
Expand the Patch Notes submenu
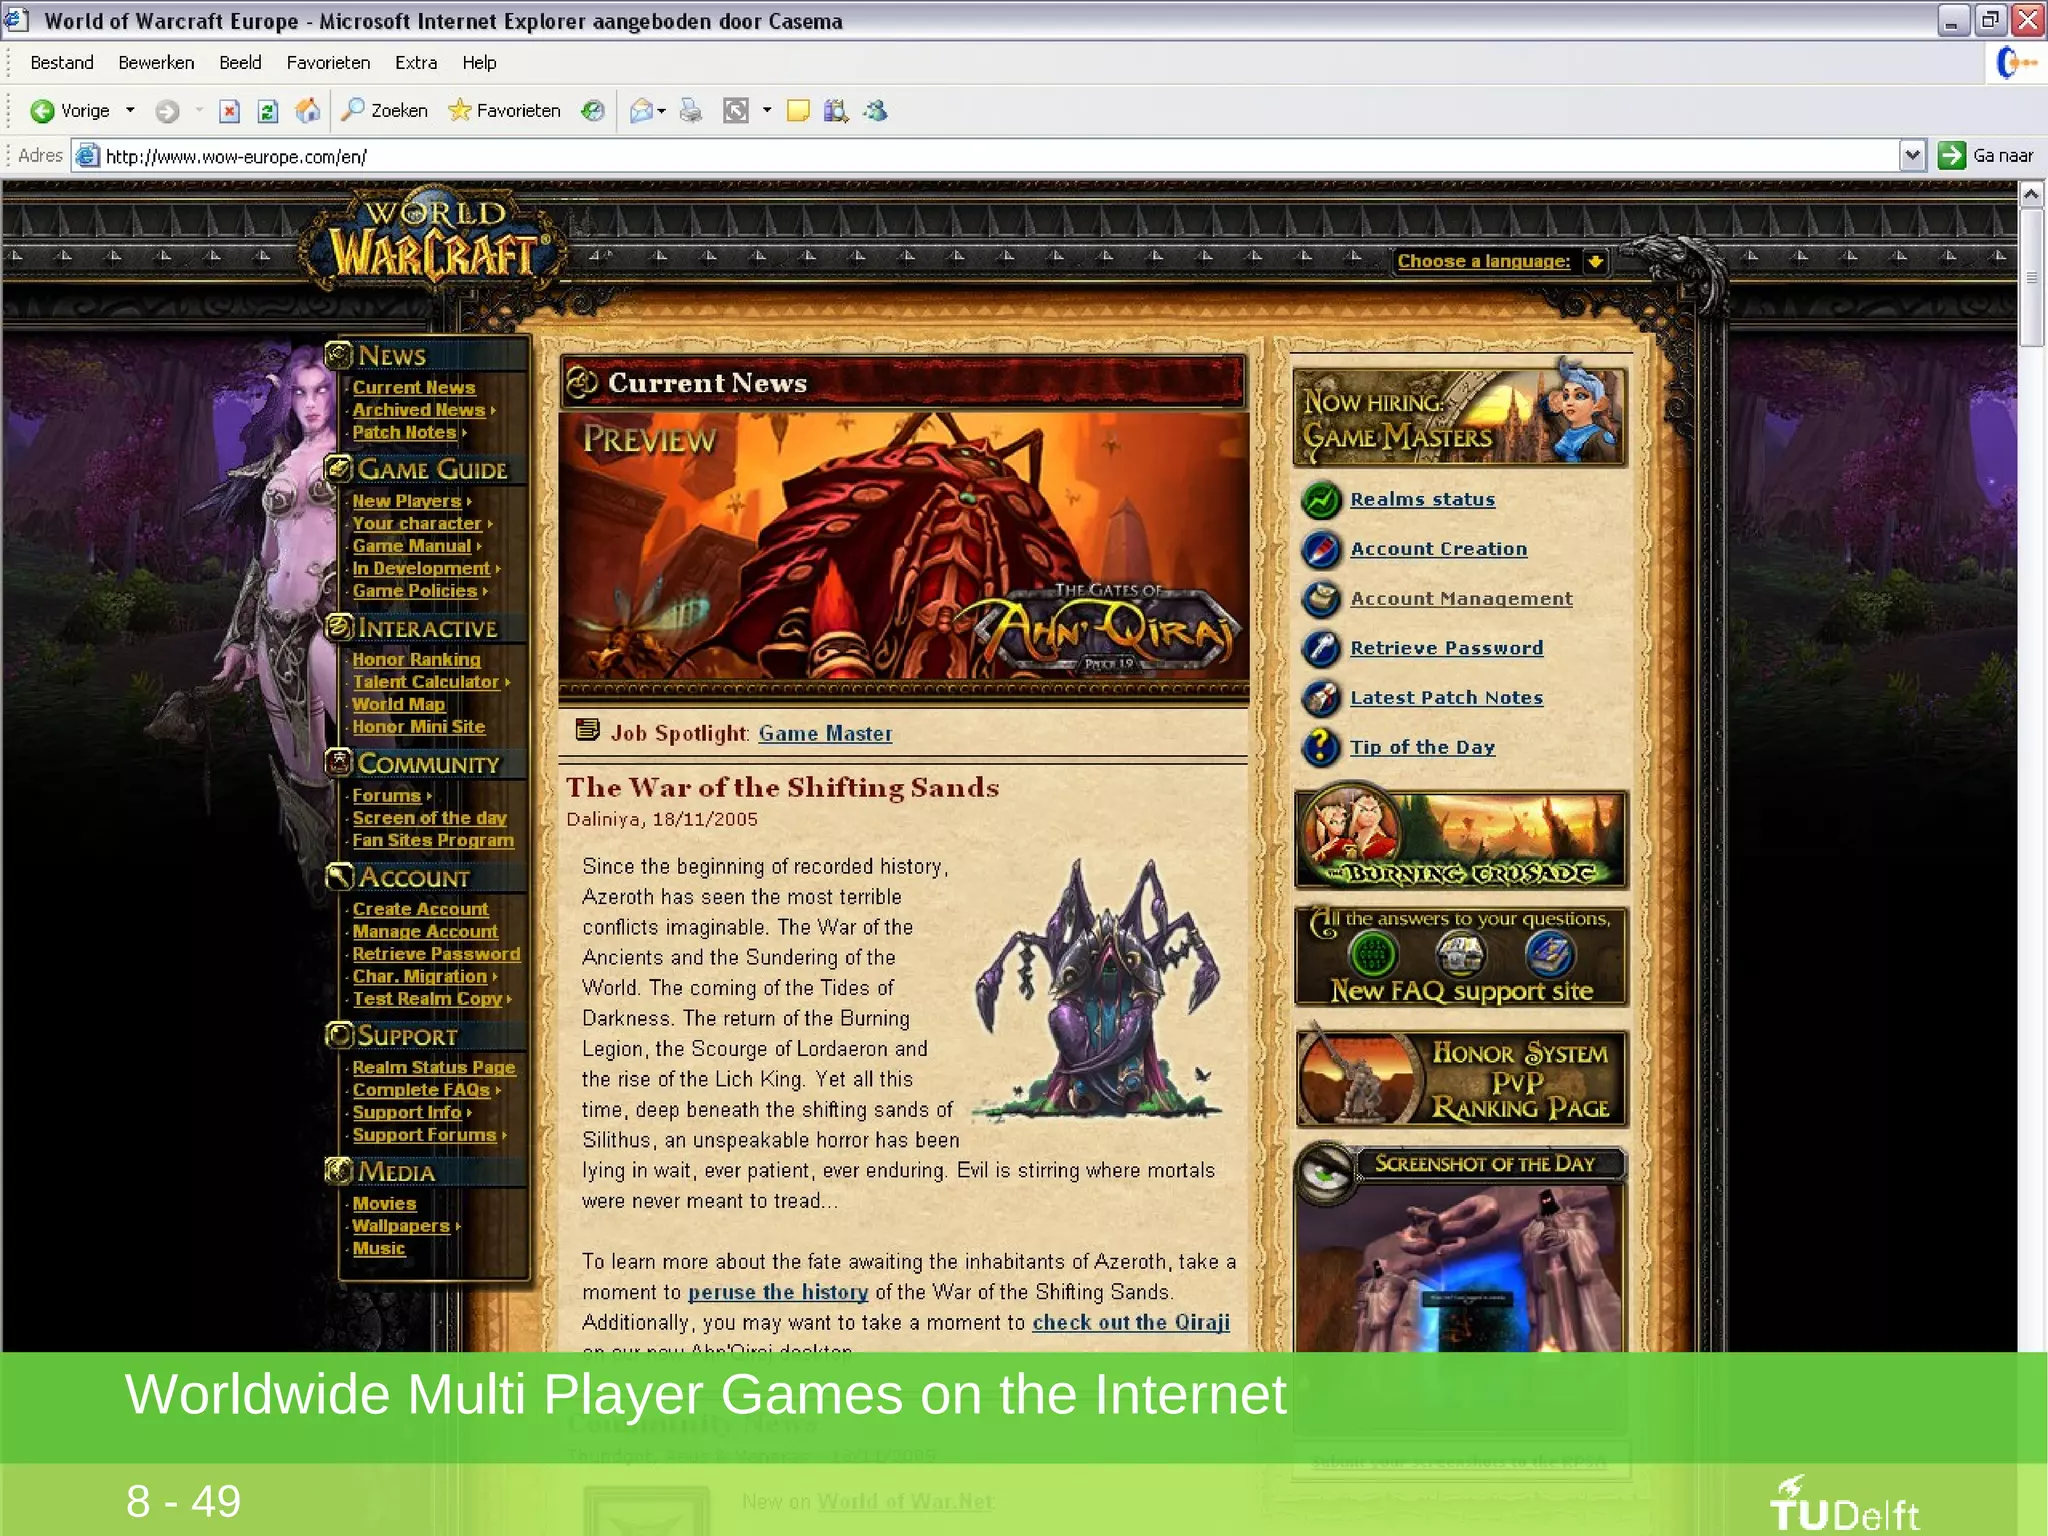tap(464, 433)
